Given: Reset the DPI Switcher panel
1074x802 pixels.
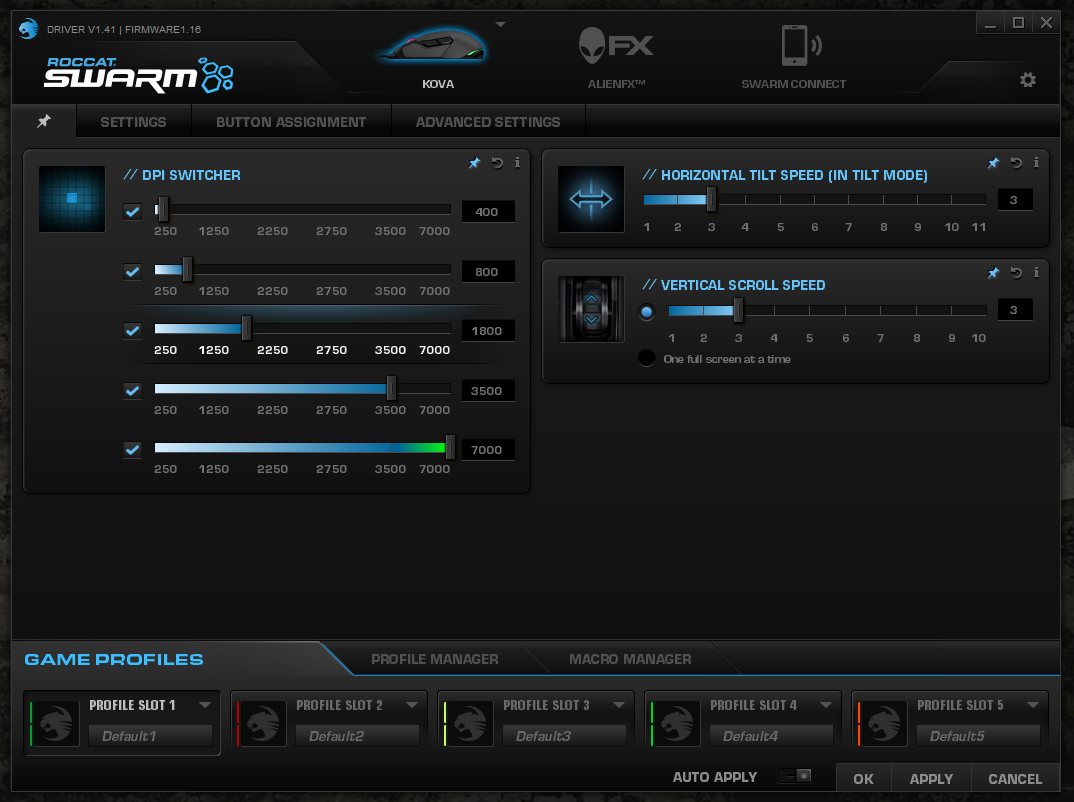Looking at the screenshot, I should point(497,163).
